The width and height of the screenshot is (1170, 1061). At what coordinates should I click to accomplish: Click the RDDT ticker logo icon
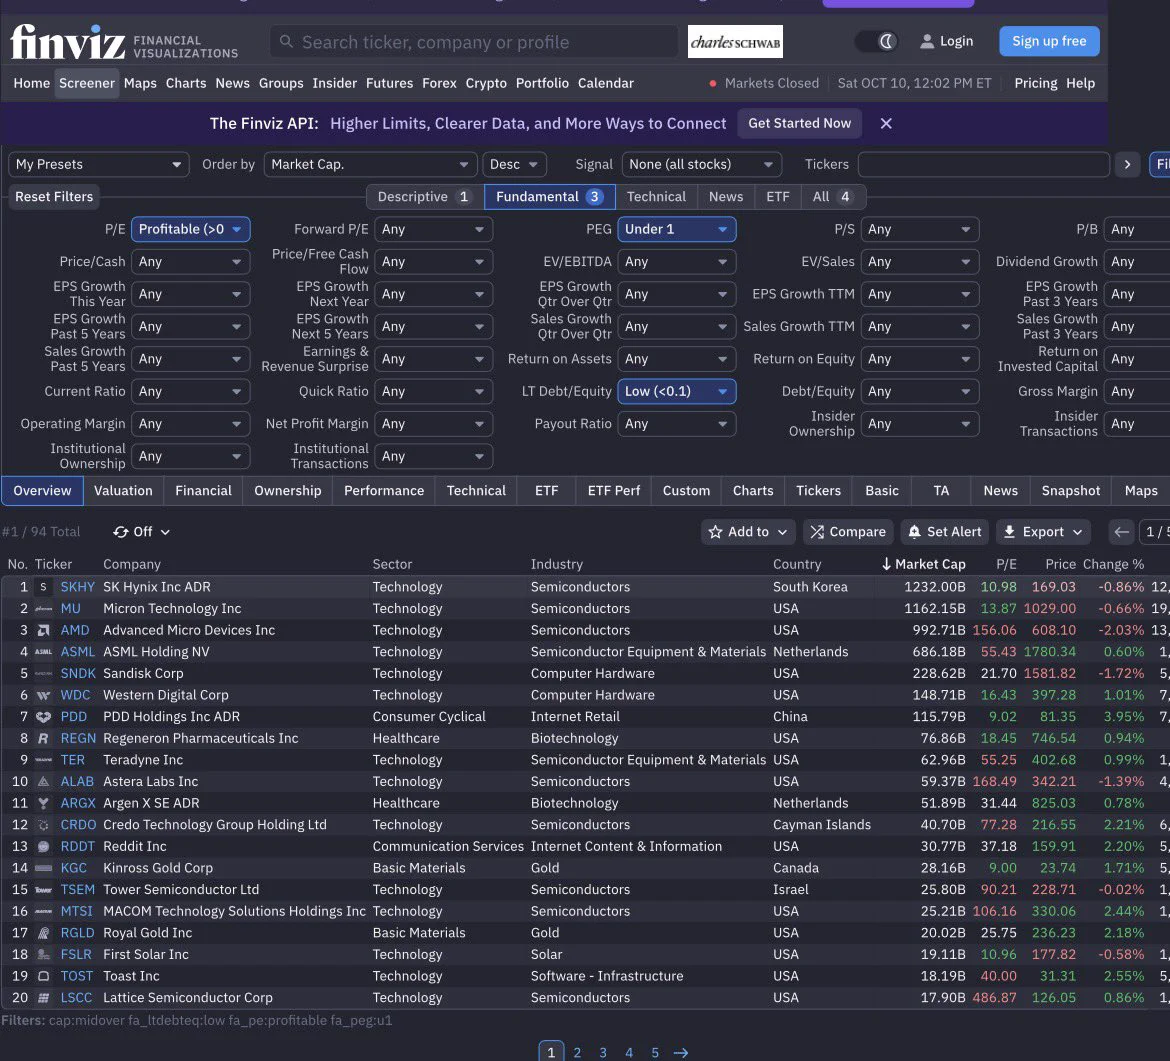pos(44,847)
